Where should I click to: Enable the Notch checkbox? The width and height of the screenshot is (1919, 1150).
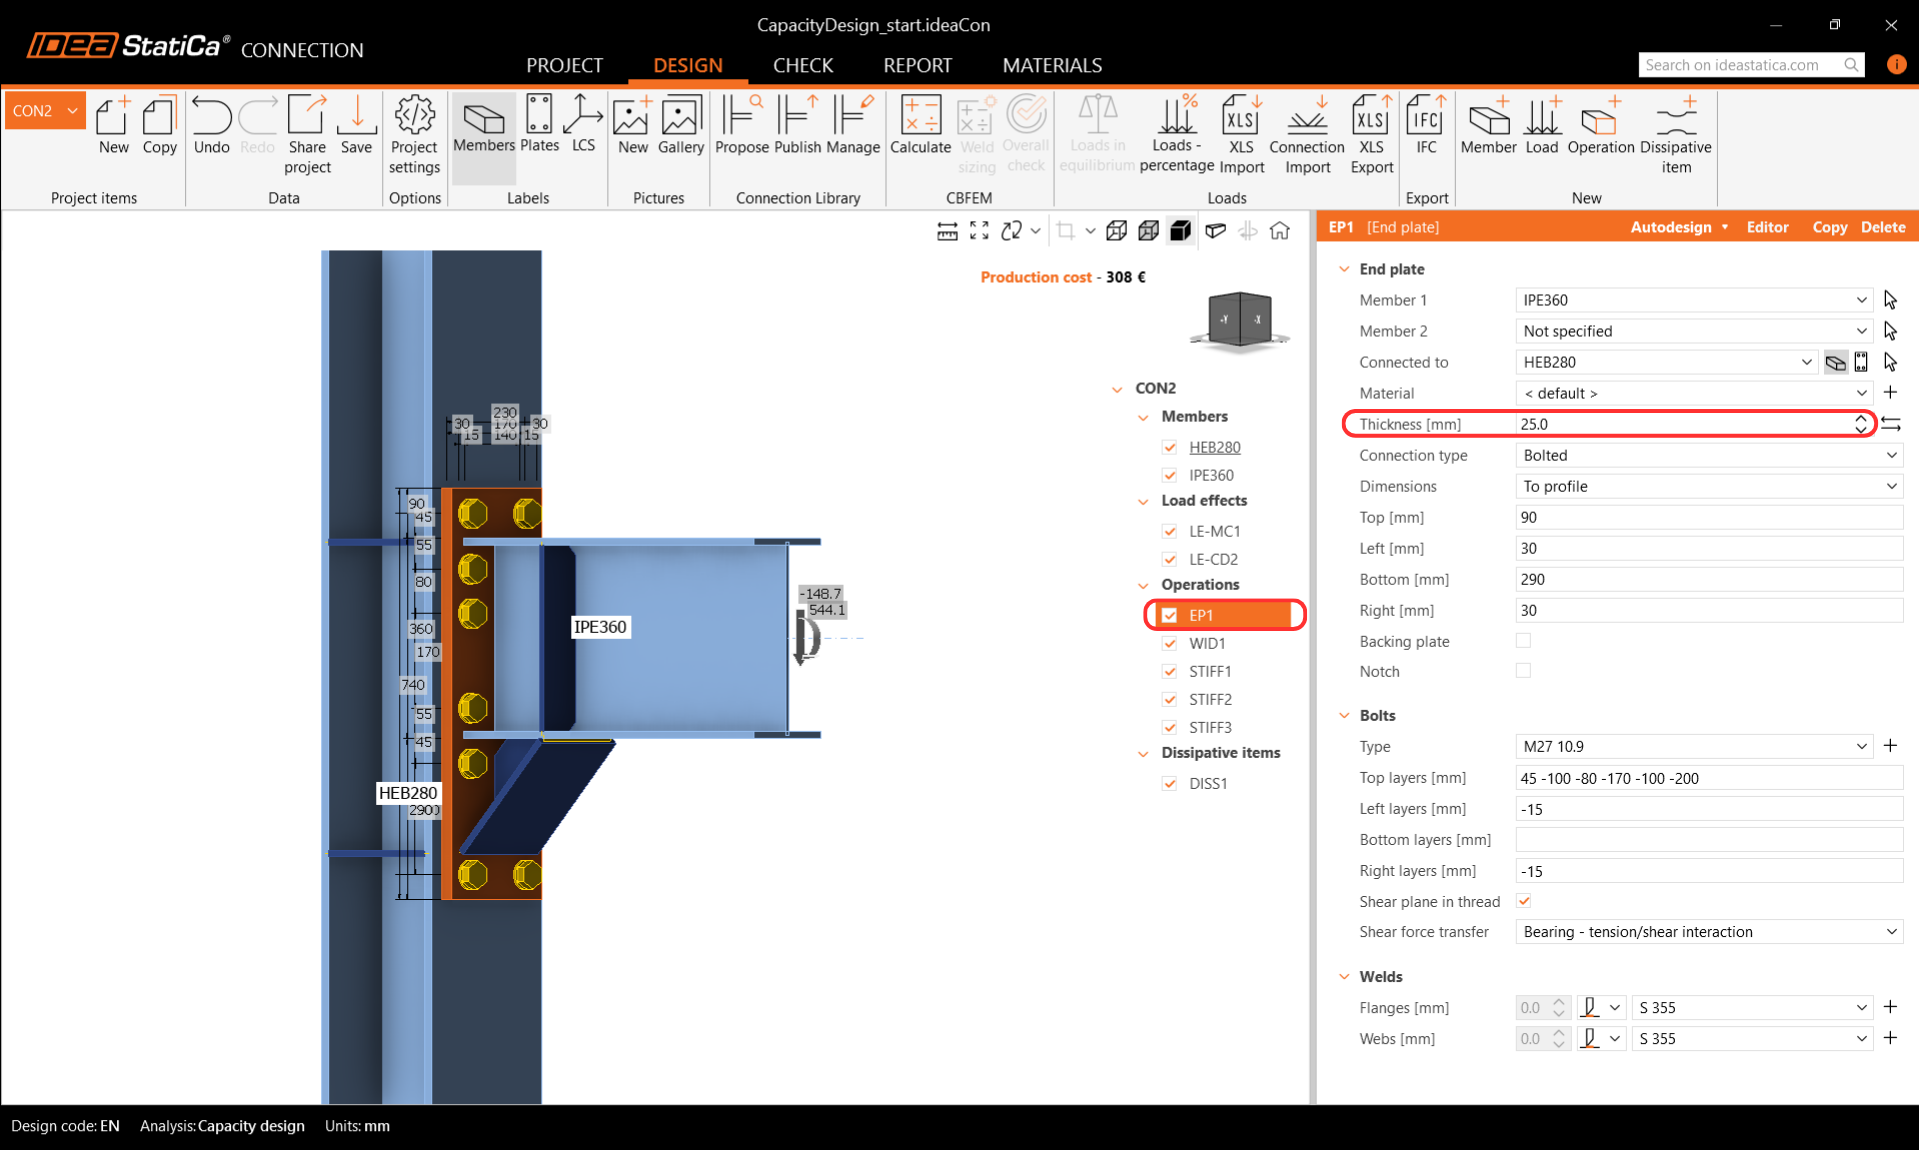point(1523,670)
